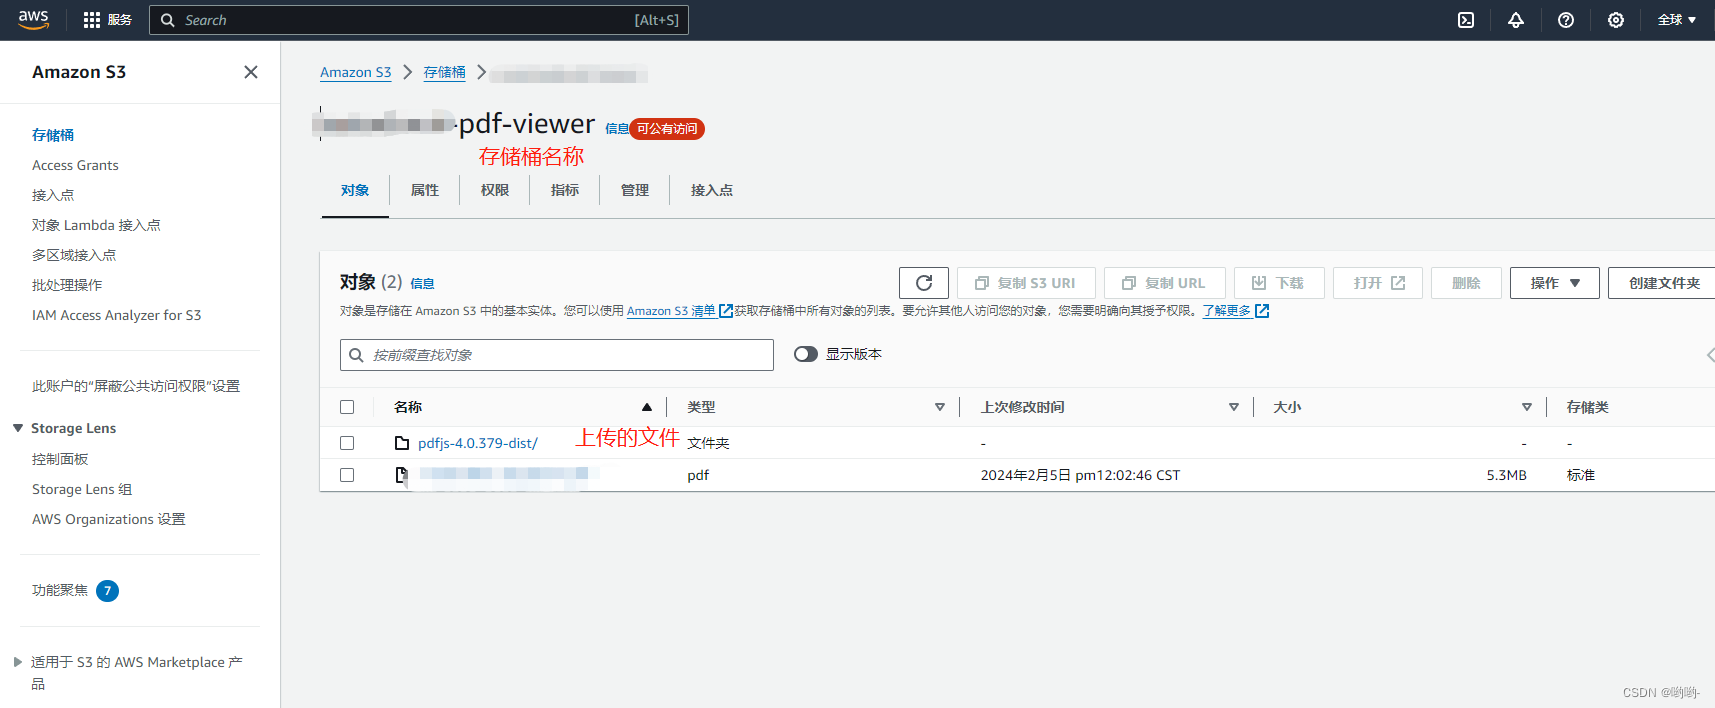Focus the 按前缀查找对象 search field
Viewport: 1715px width, 708px height.
(557, 355)
